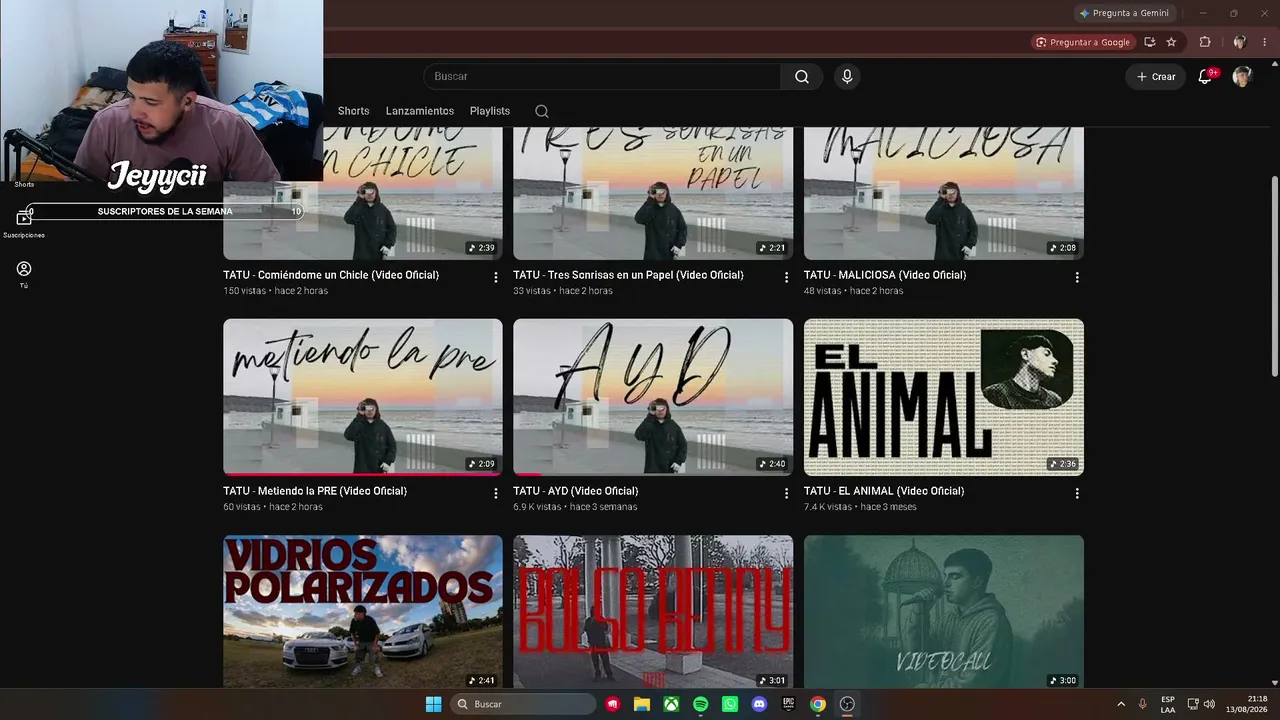The image size is (1280, 720).
Task: Click the page vertical scrollbar thumb
Action: click(1274, 277)
